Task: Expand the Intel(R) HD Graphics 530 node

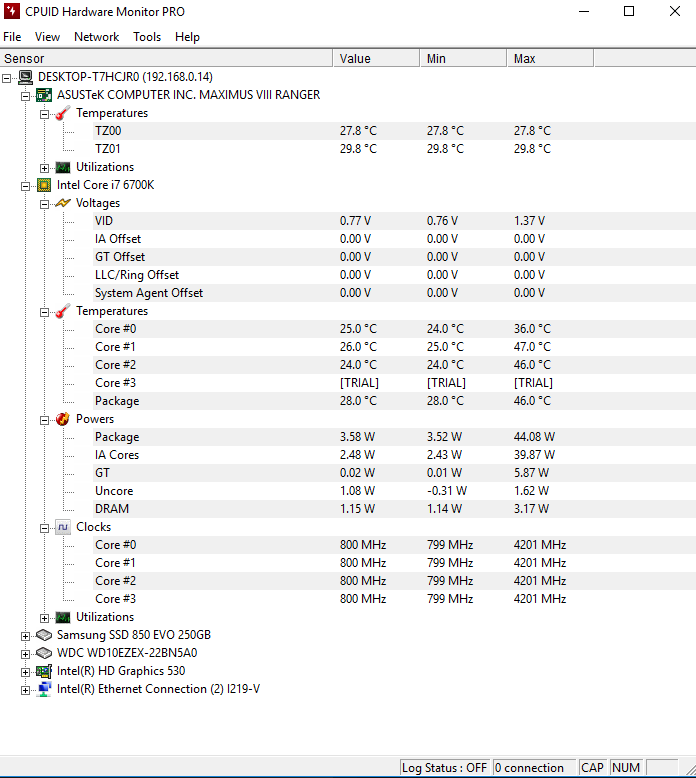Action: point(25,672)
